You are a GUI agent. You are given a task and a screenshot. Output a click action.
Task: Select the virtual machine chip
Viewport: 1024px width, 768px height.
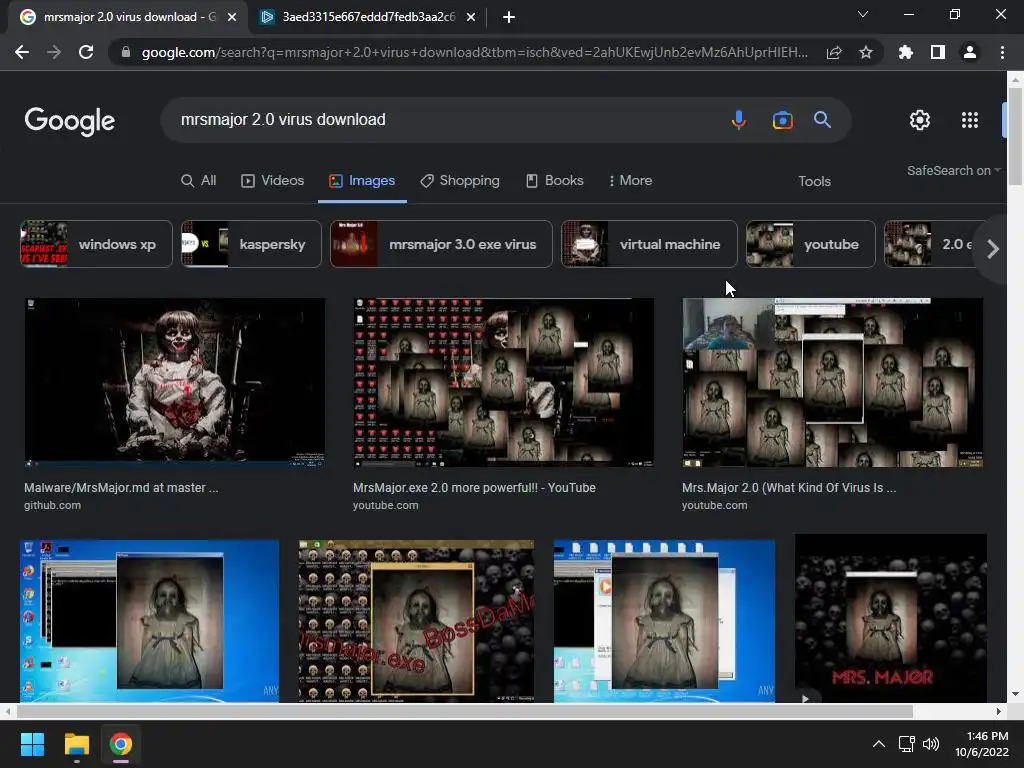(649, 244)
